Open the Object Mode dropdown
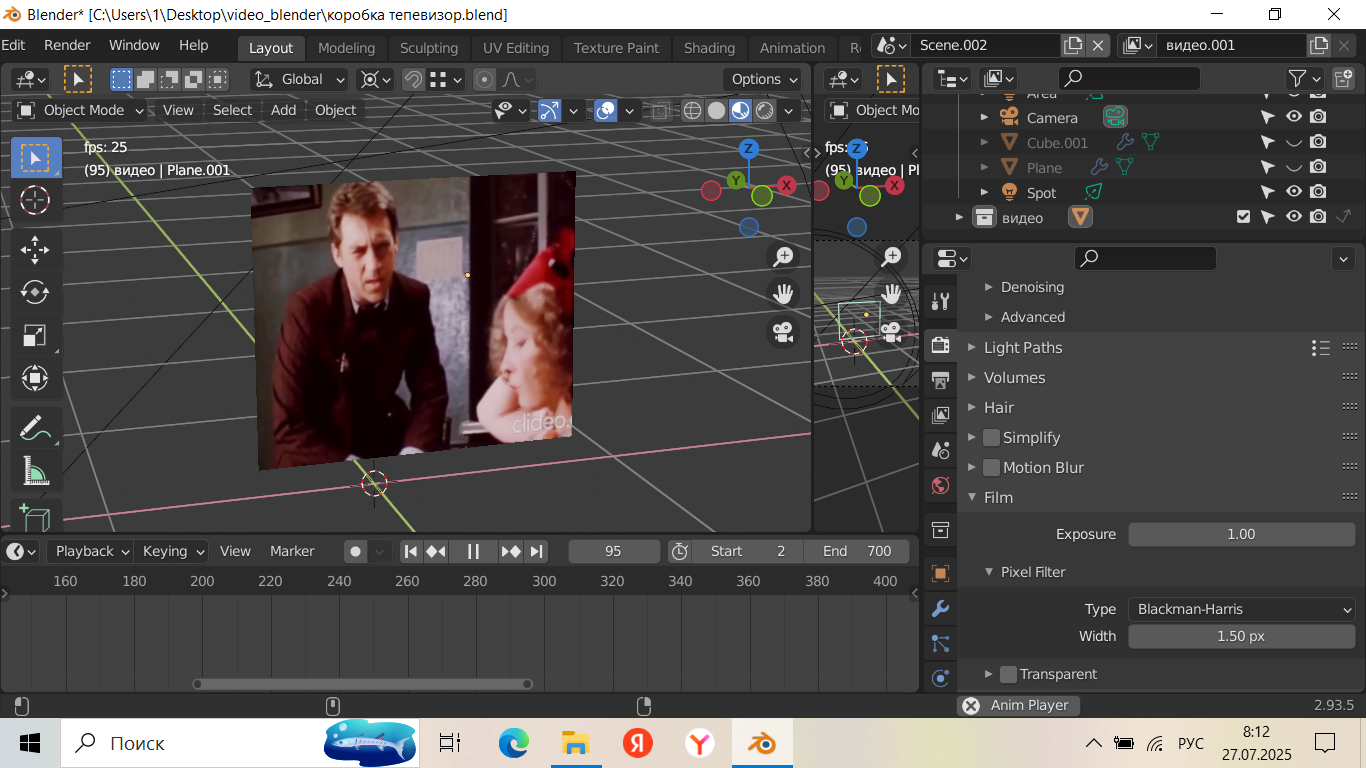The width and height of the screenshot is (1366, 768). [83, 110]
